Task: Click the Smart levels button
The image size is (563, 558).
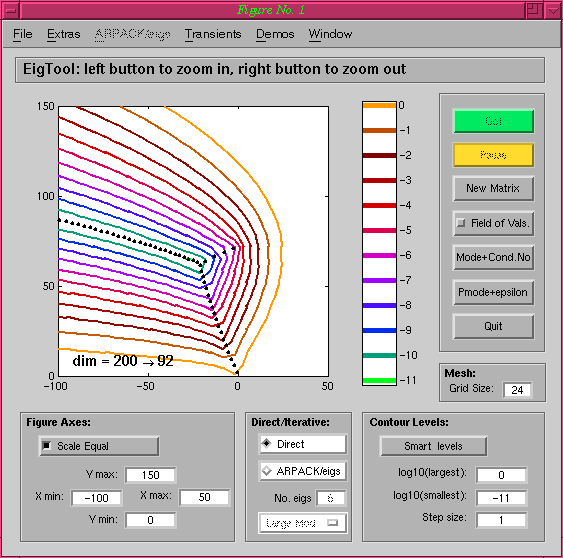Action: tap(433, 446)
